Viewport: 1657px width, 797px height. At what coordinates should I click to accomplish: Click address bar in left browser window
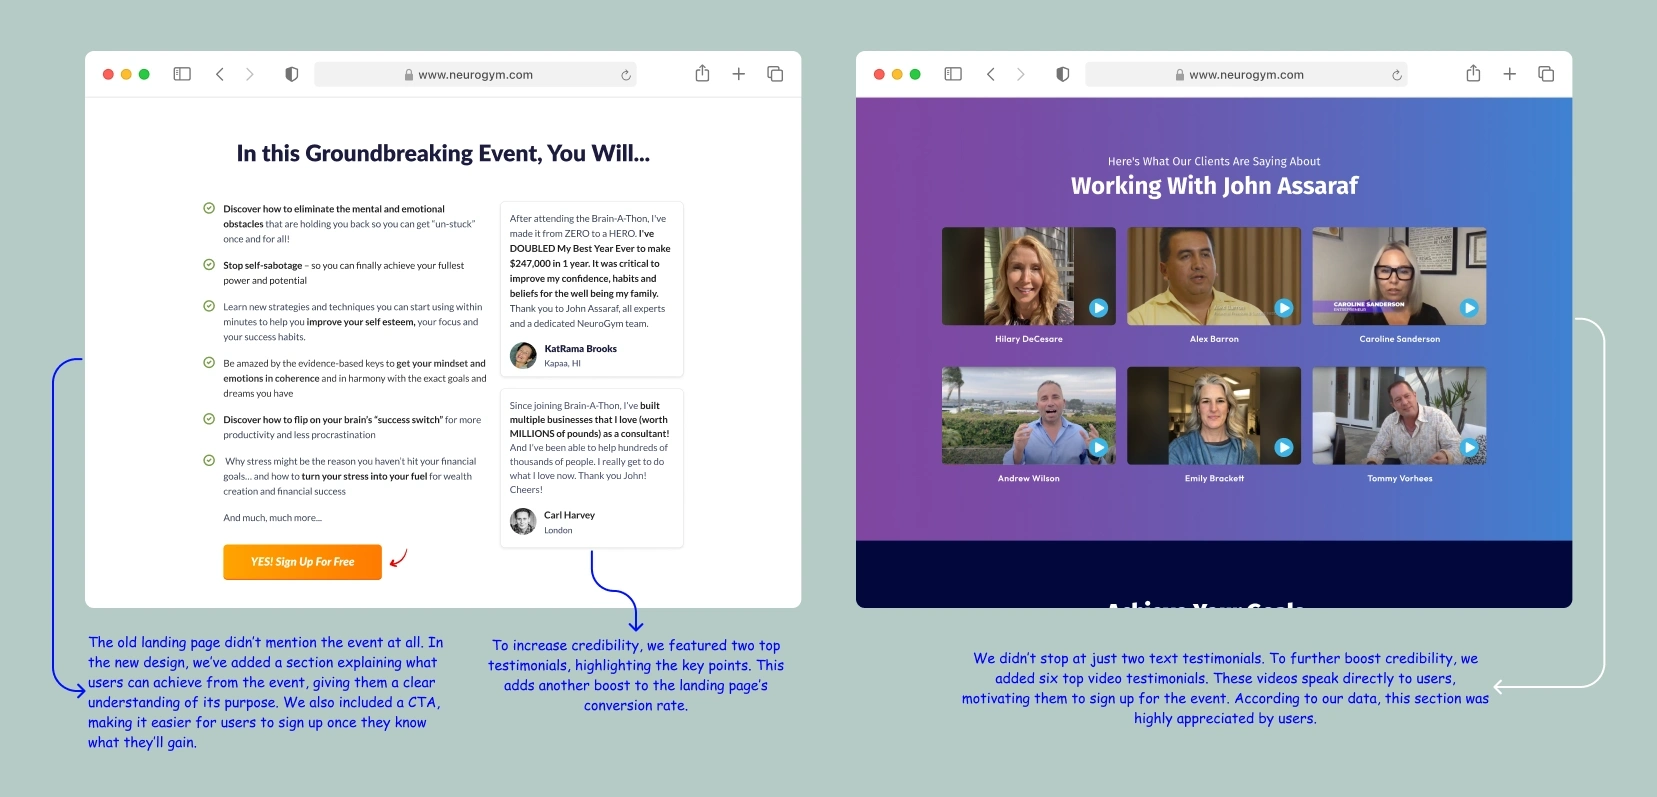point(475,75)
